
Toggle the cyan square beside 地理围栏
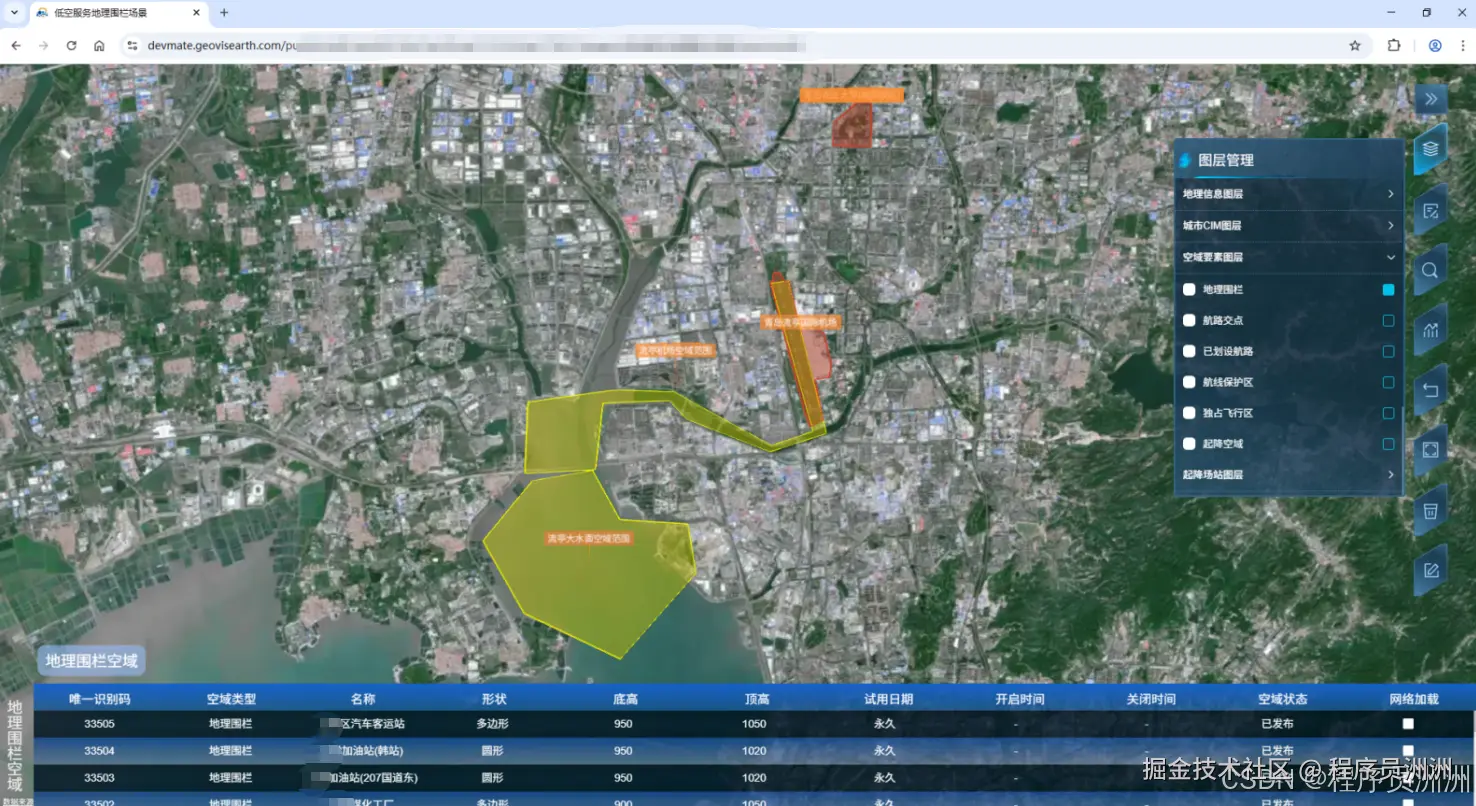(1388, 290)
